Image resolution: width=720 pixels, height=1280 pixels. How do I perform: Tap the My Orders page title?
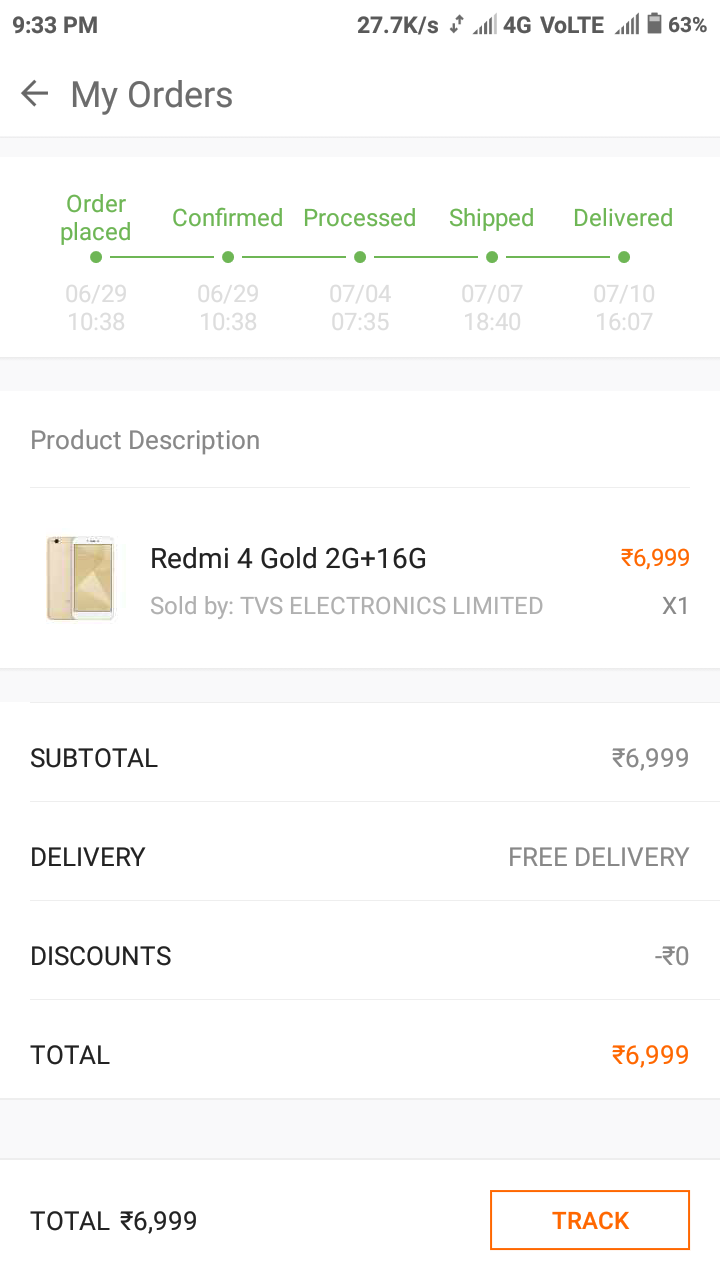pyautogui.click(x=152, y=95)
